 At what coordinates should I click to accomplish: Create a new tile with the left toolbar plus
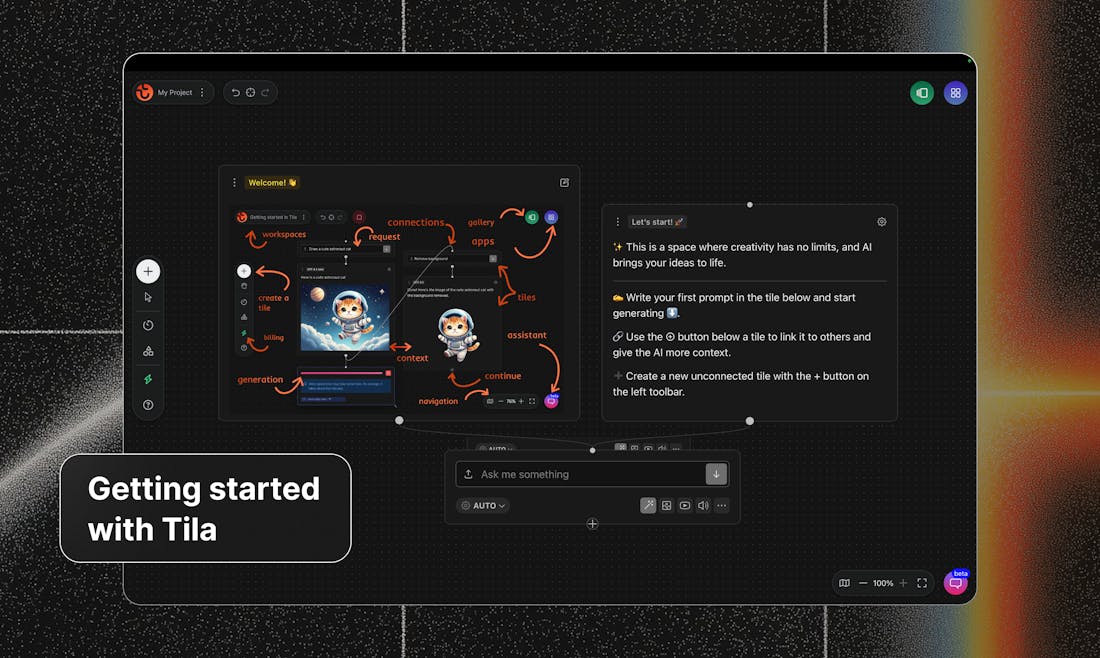(148, 271)
